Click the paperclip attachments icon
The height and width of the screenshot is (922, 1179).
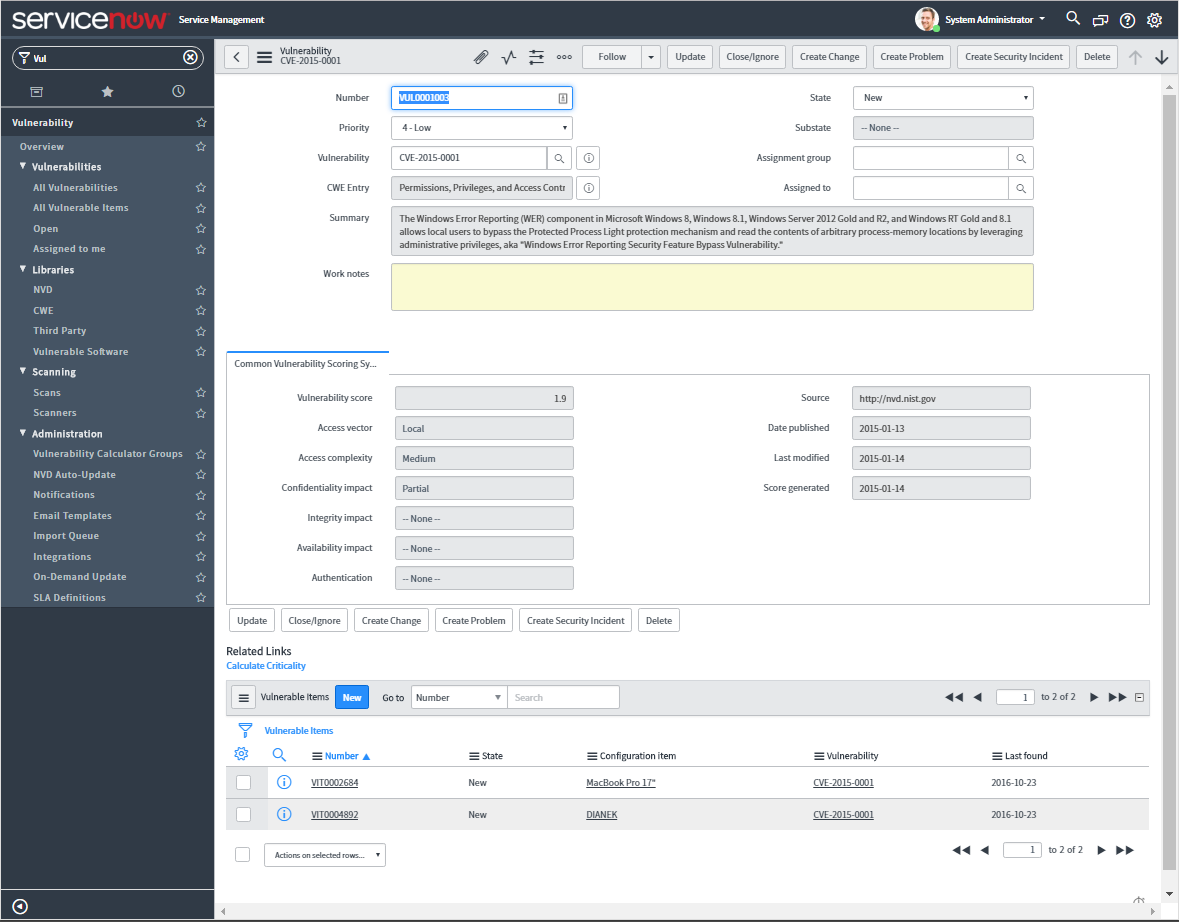pos(480,57)
